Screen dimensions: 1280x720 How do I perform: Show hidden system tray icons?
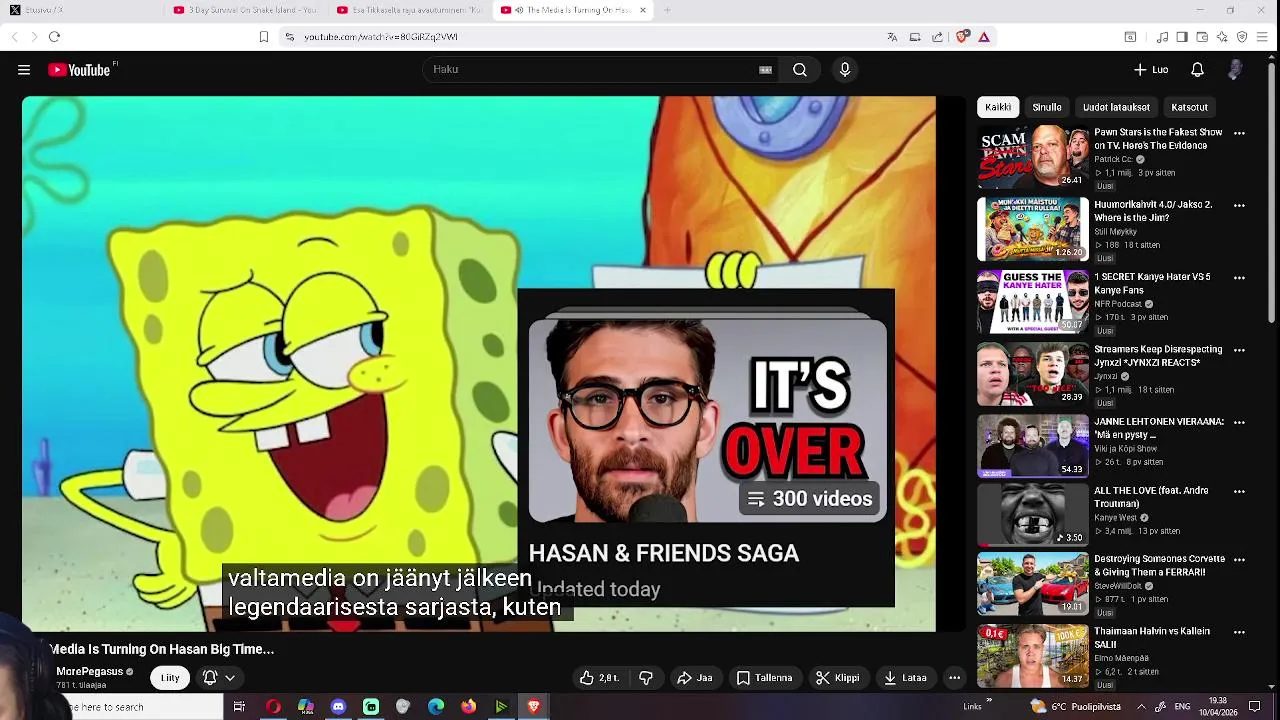click(1141, 707)
